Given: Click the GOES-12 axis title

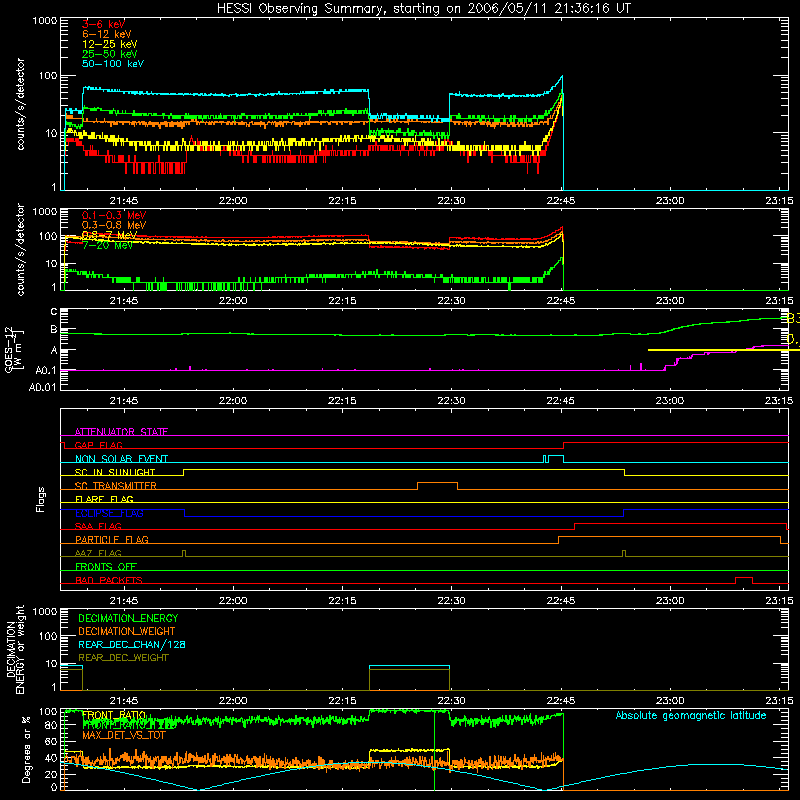Looking at the screenshot, I should pos(9,349).
